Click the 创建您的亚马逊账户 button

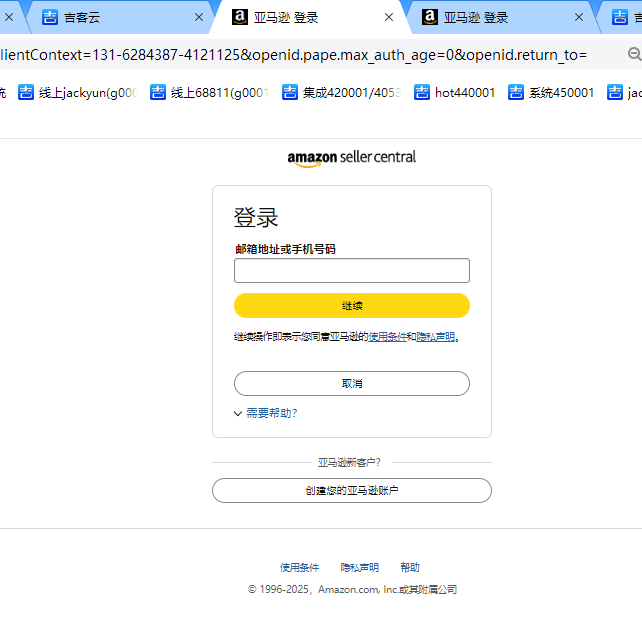point(351,491)
